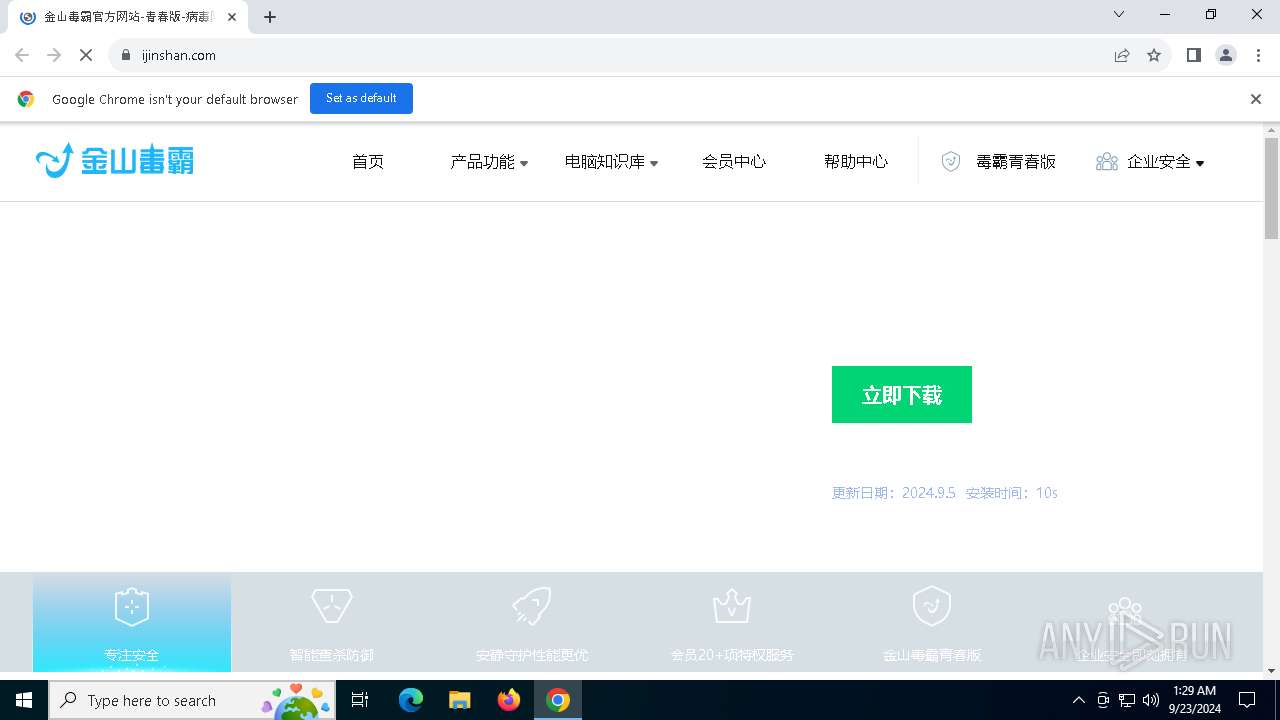Click the site lock icon in address bar
1280x720 pixels.
125,55
